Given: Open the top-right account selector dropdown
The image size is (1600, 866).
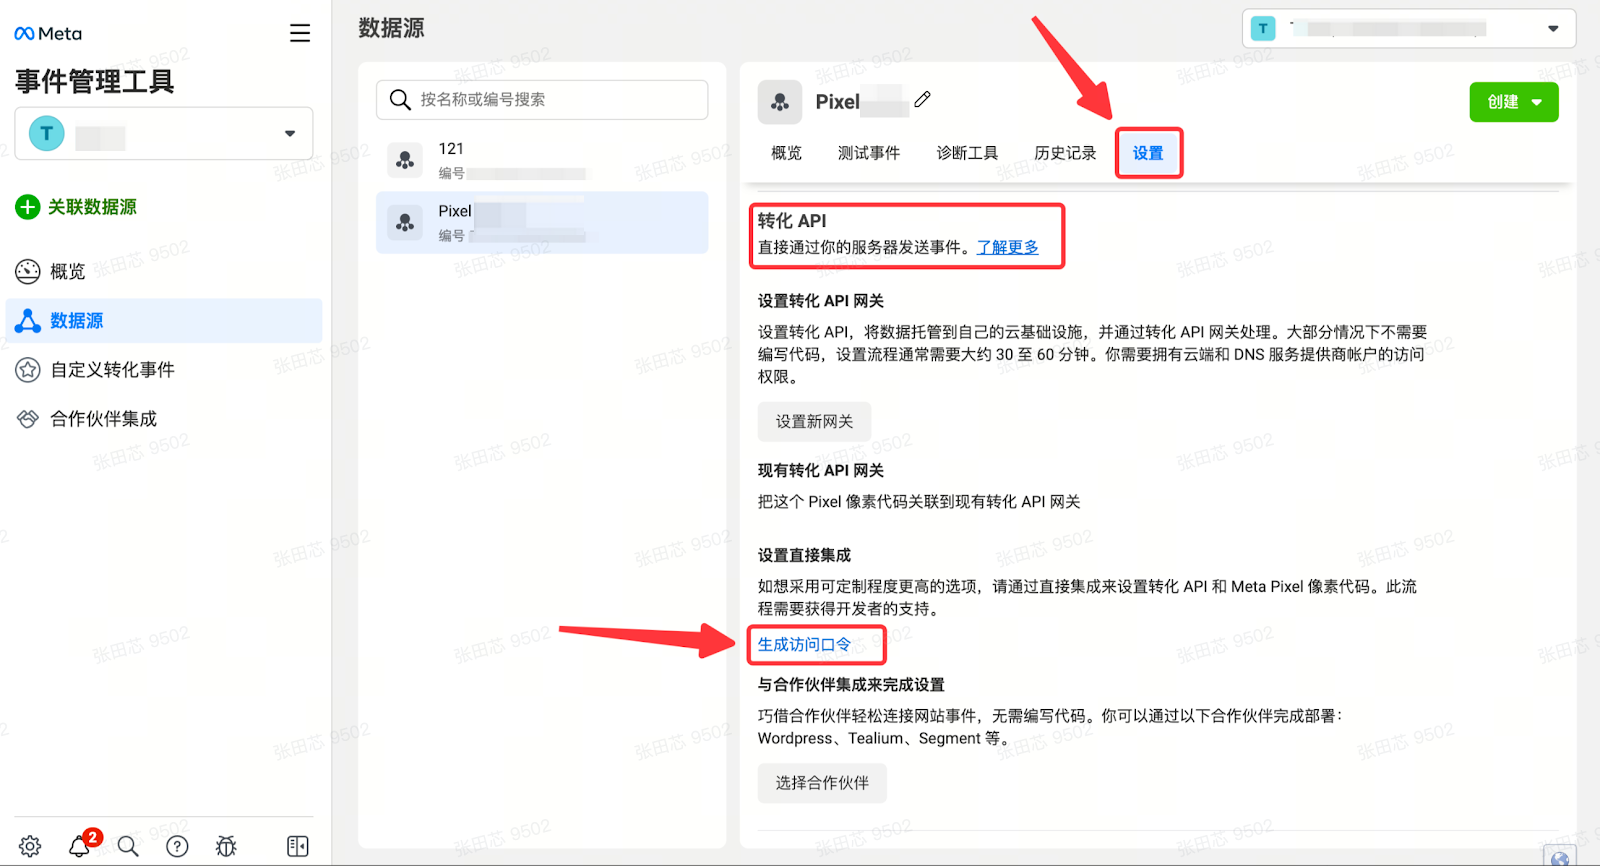Looking at the screenshot, I should tap(1409, 28).
